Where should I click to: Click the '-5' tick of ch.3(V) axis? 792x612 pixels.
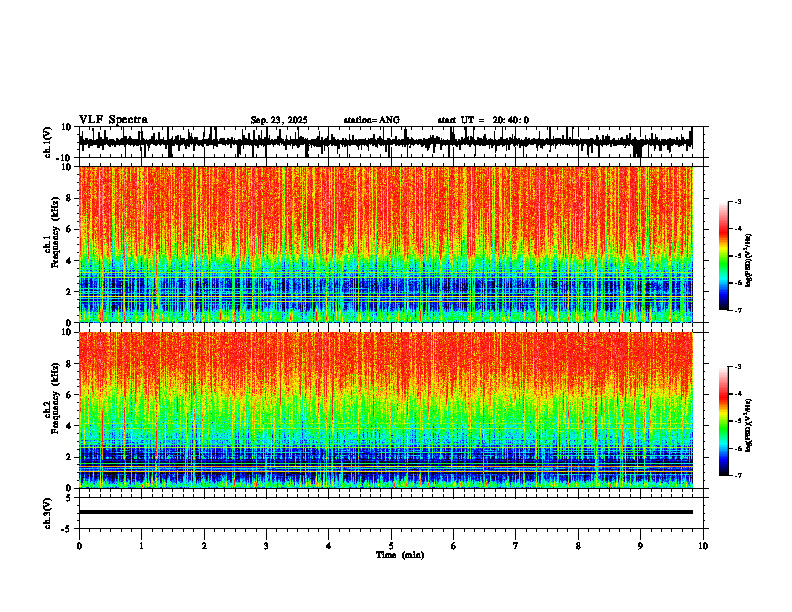pos(68,529)
